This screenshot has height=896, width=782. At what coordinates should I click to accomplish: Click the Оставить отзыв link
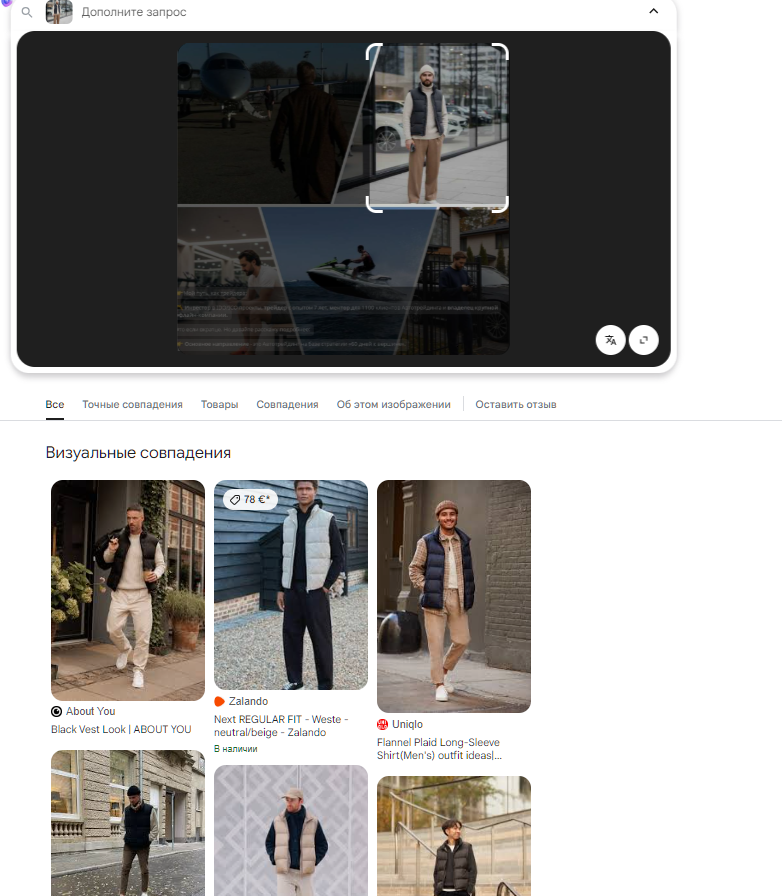515,405
